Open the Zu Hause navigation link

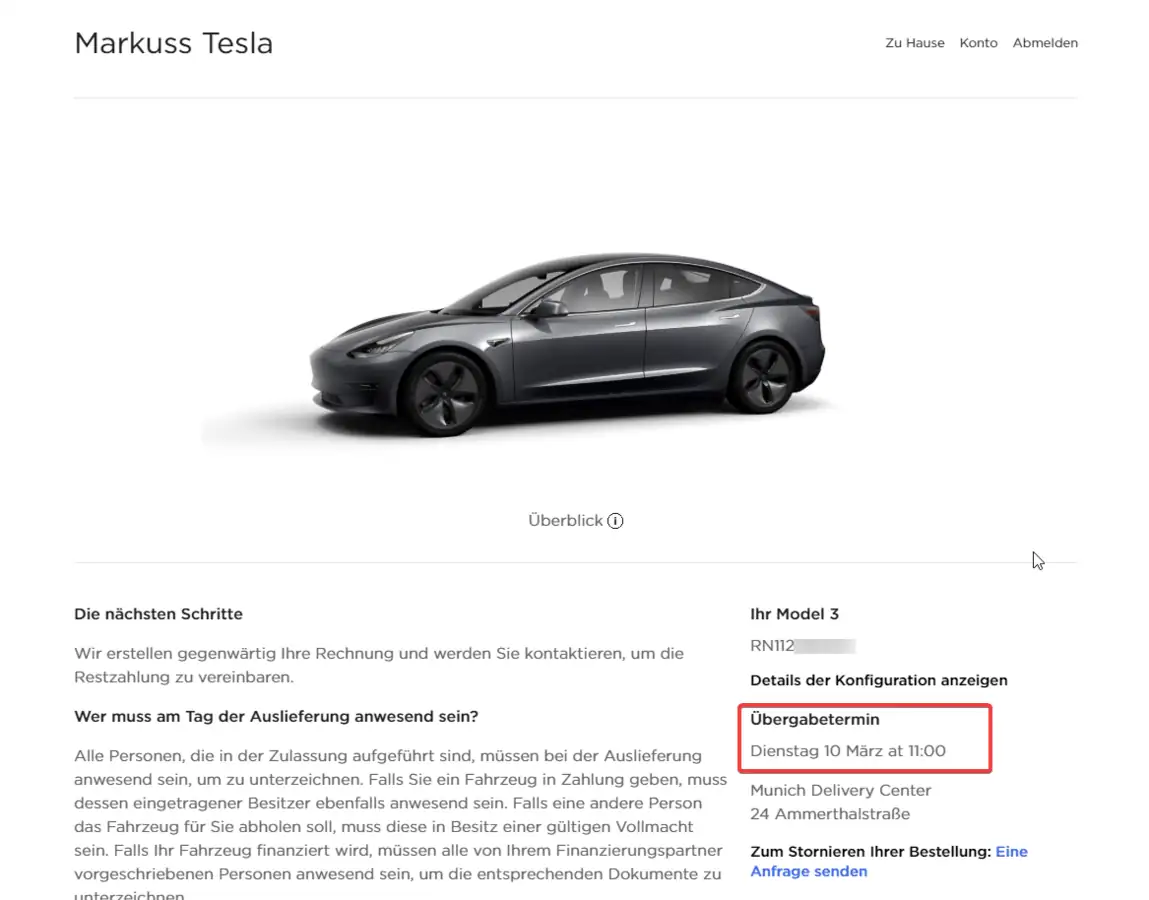coord(914,43)
